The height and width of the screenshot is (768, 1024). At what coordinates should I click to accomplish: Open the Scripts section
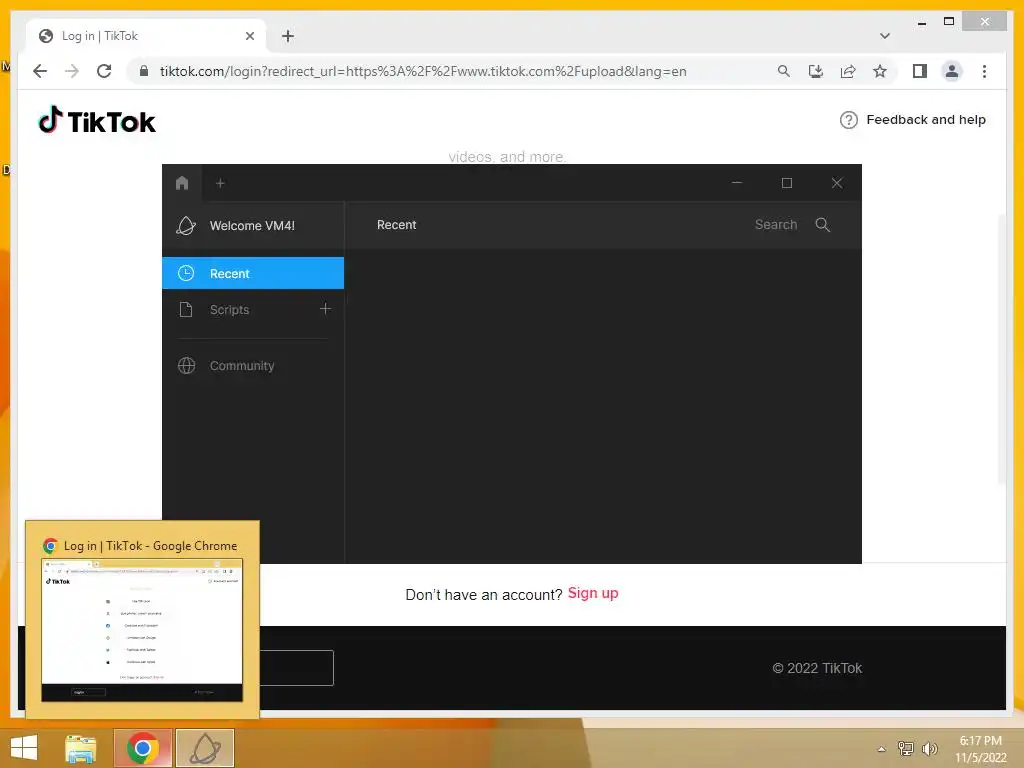click(x=229, y=310)
